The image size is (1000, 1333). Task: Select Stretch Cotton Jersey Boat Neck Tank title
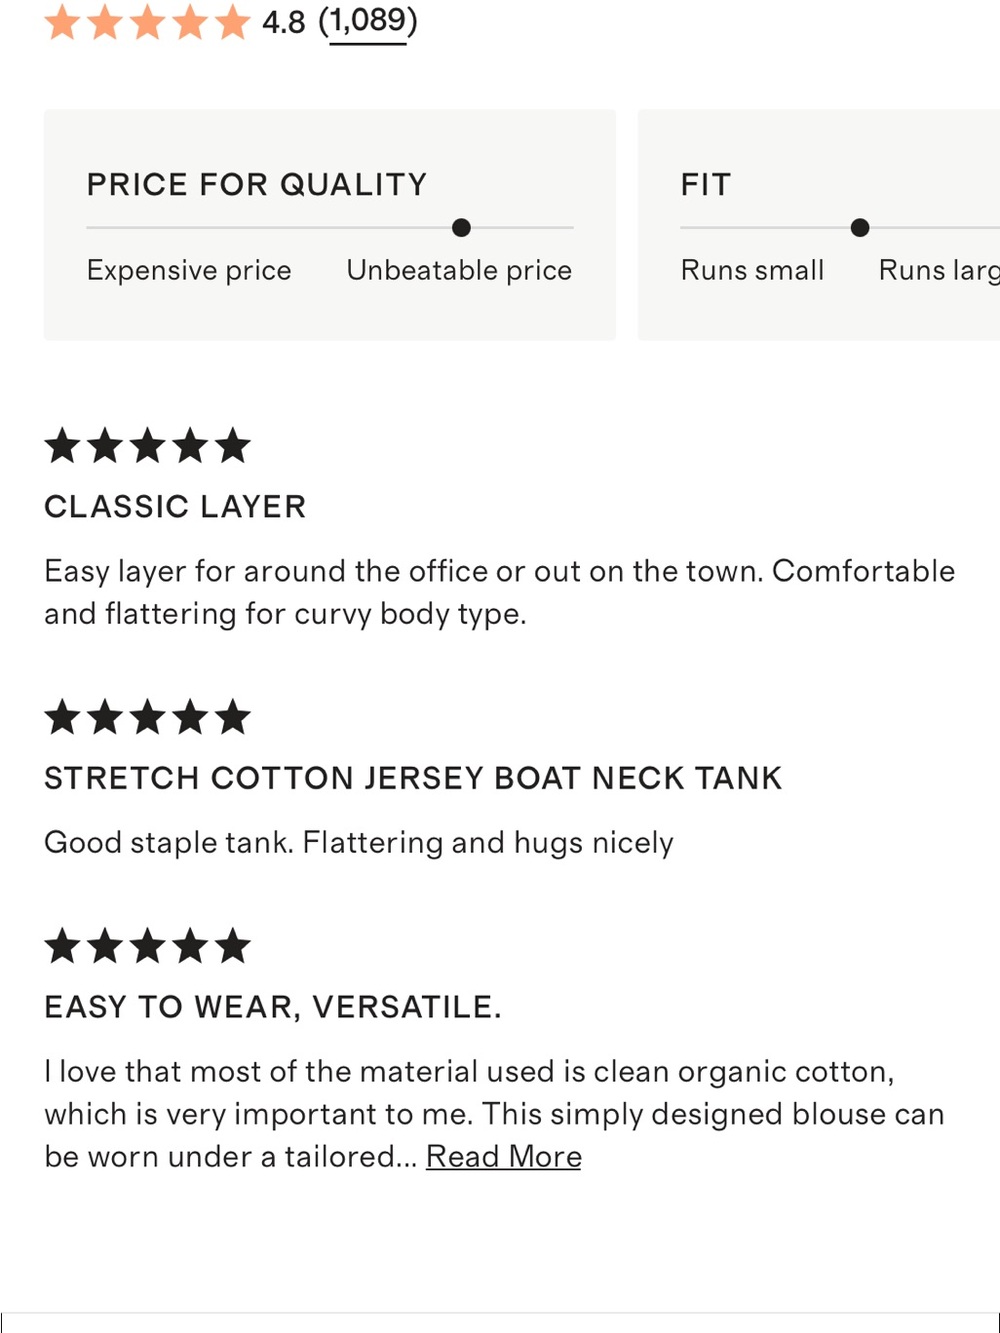point(413,778)
